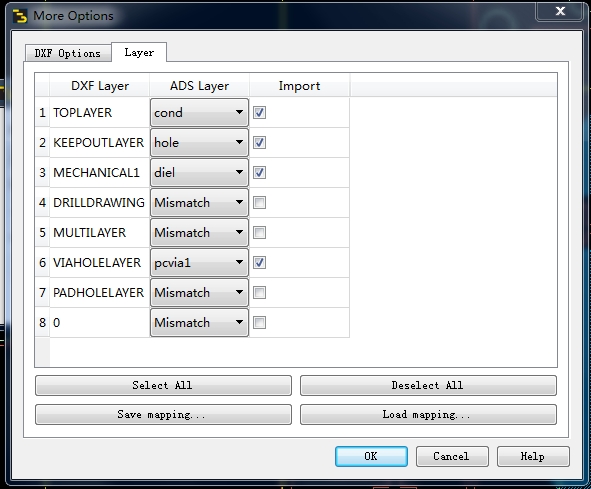
Task: Open the pcvia1 dropdown for VIAHOLELAYER
Action: 199,262
